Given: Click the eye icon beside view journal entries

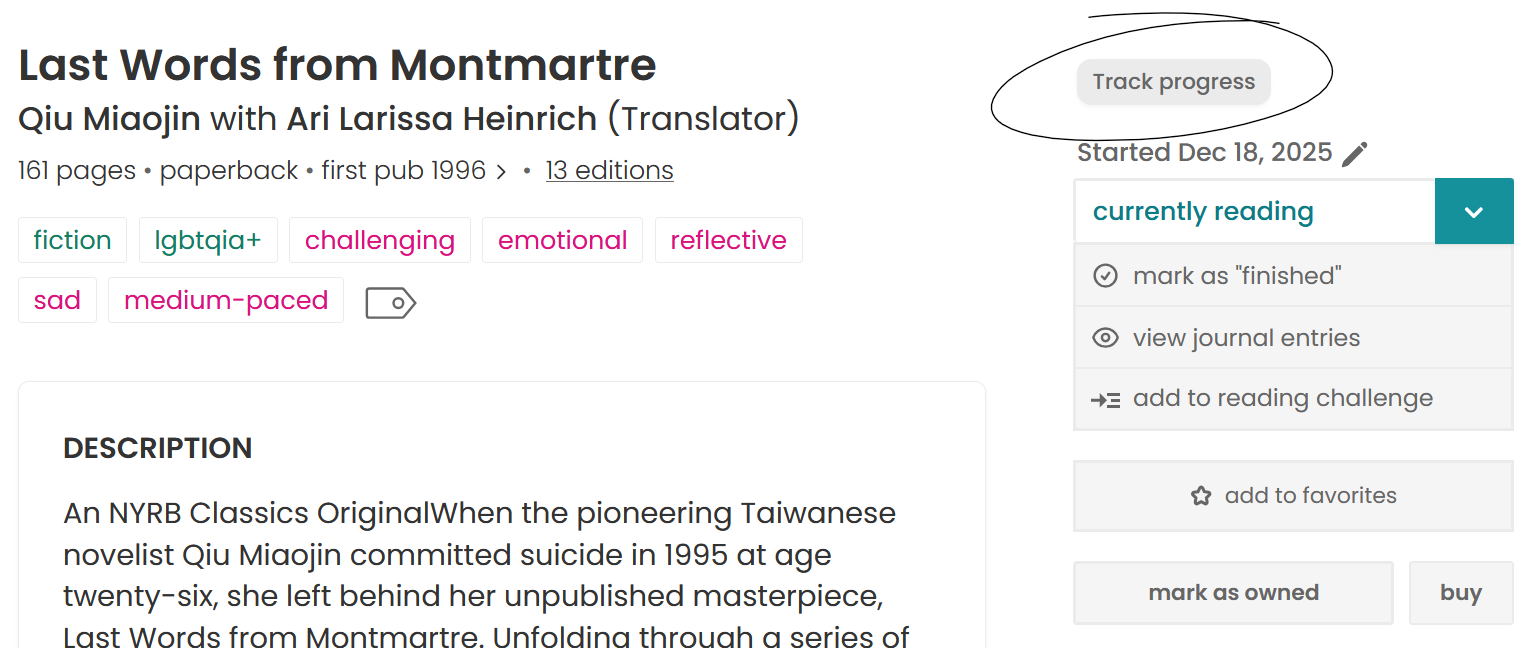Looking at the screenshot, I should [x=1105, y=338].
